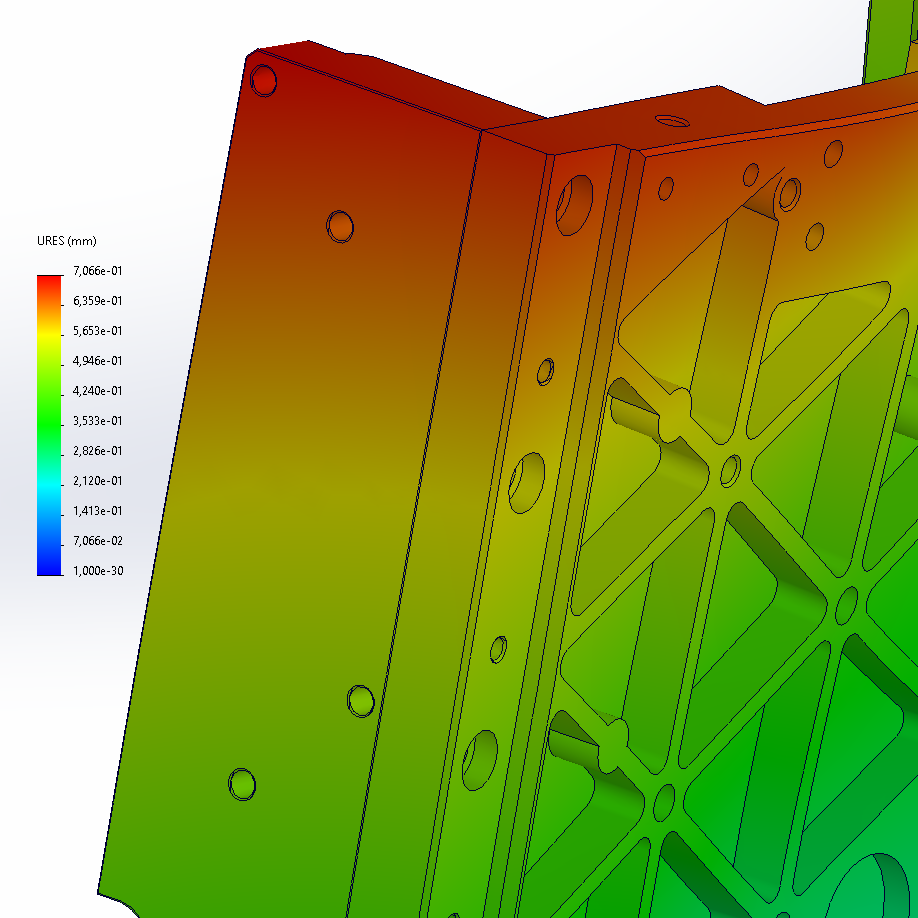
Task: Click the 2,120e-01 legend label
Action: 97,481
